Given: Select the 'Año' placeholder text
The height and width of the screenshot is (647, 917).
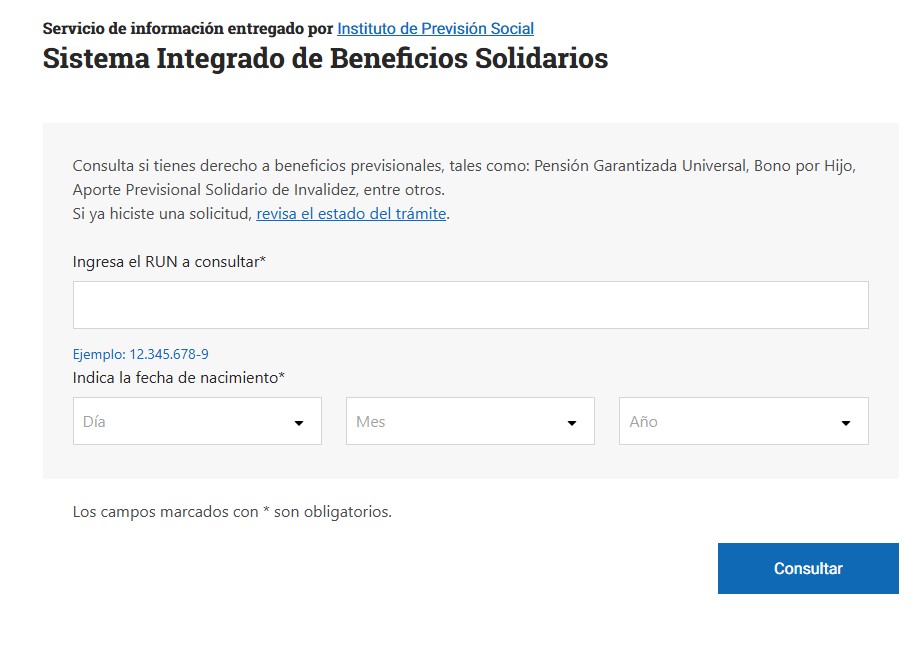Looking at the screenshot, I should [x=643, y=422].
